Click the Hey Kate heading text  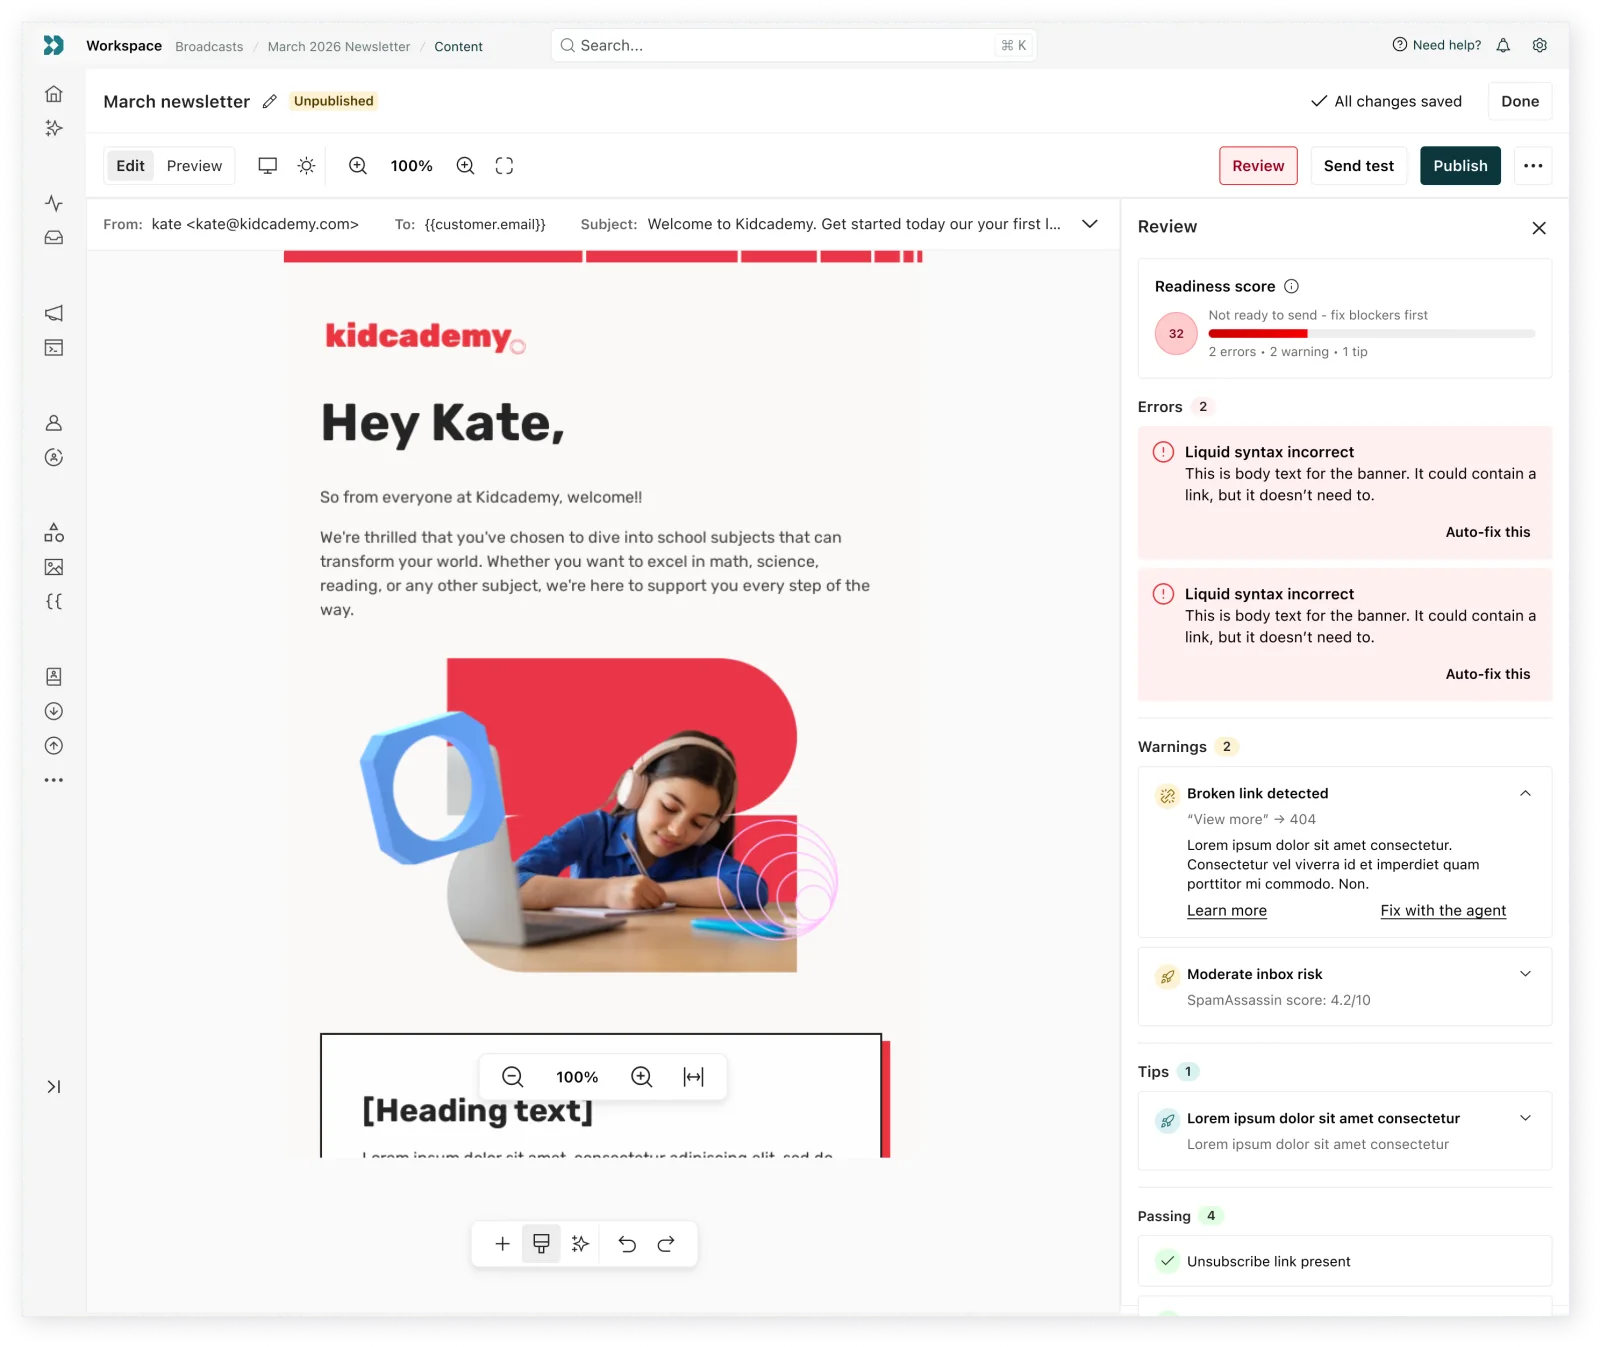click(443, 424)
